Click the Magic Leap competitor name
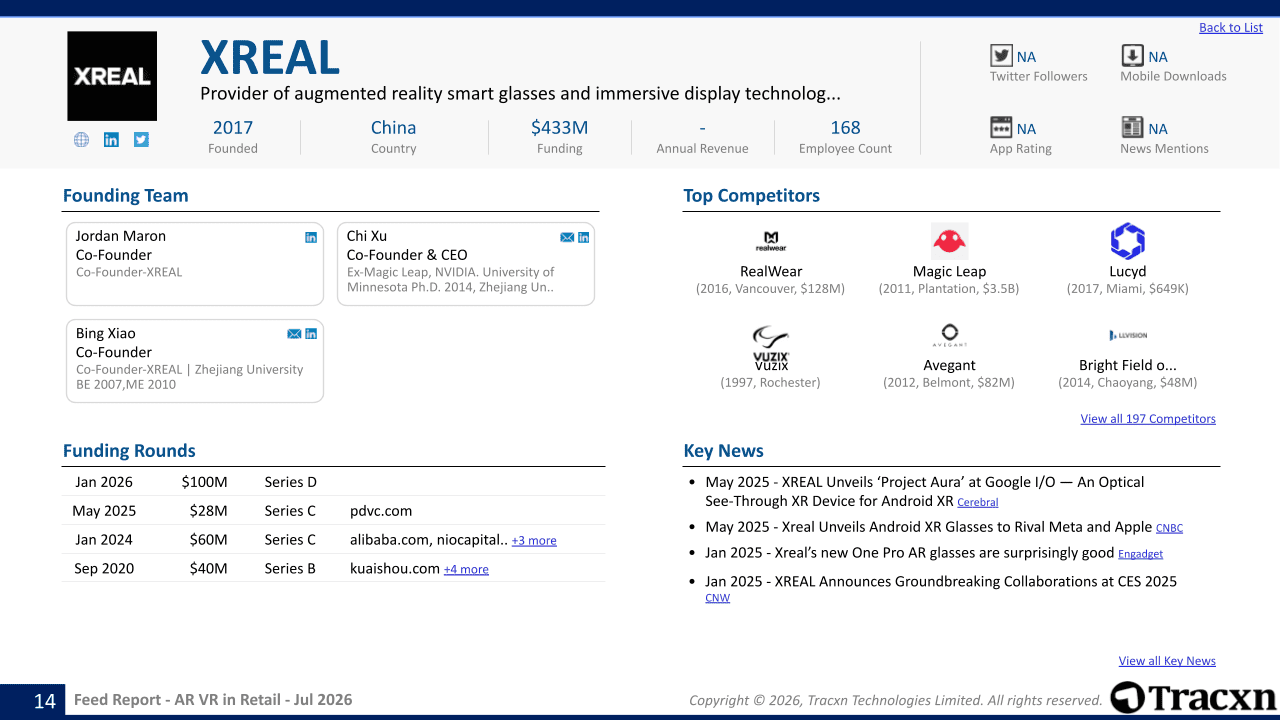The image size is (1280, 720). (949, 271)
